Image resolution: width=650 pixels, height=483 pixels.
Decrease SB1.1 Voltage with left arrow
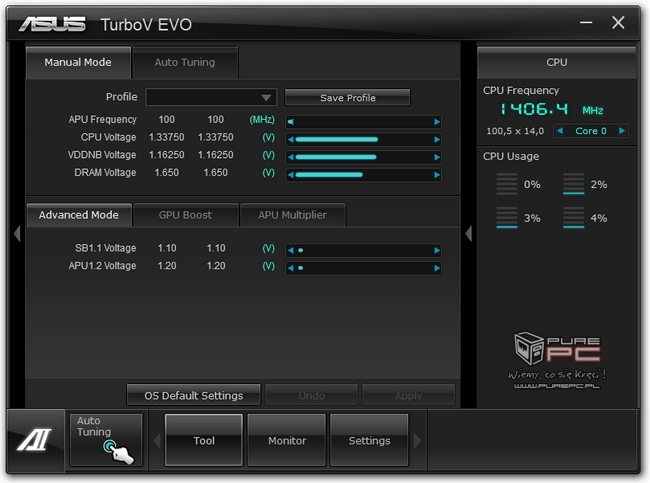click(x=291, y=250)
